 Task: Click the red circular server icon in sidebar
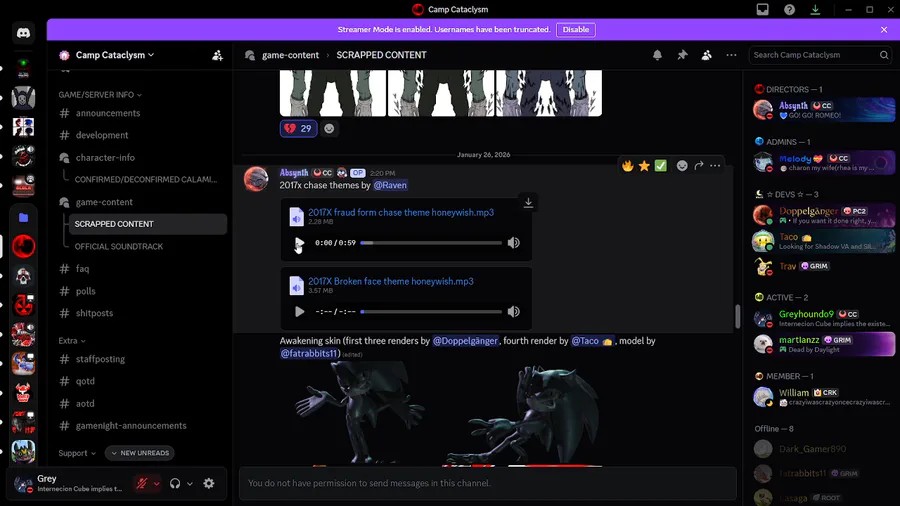coord(23,247)
